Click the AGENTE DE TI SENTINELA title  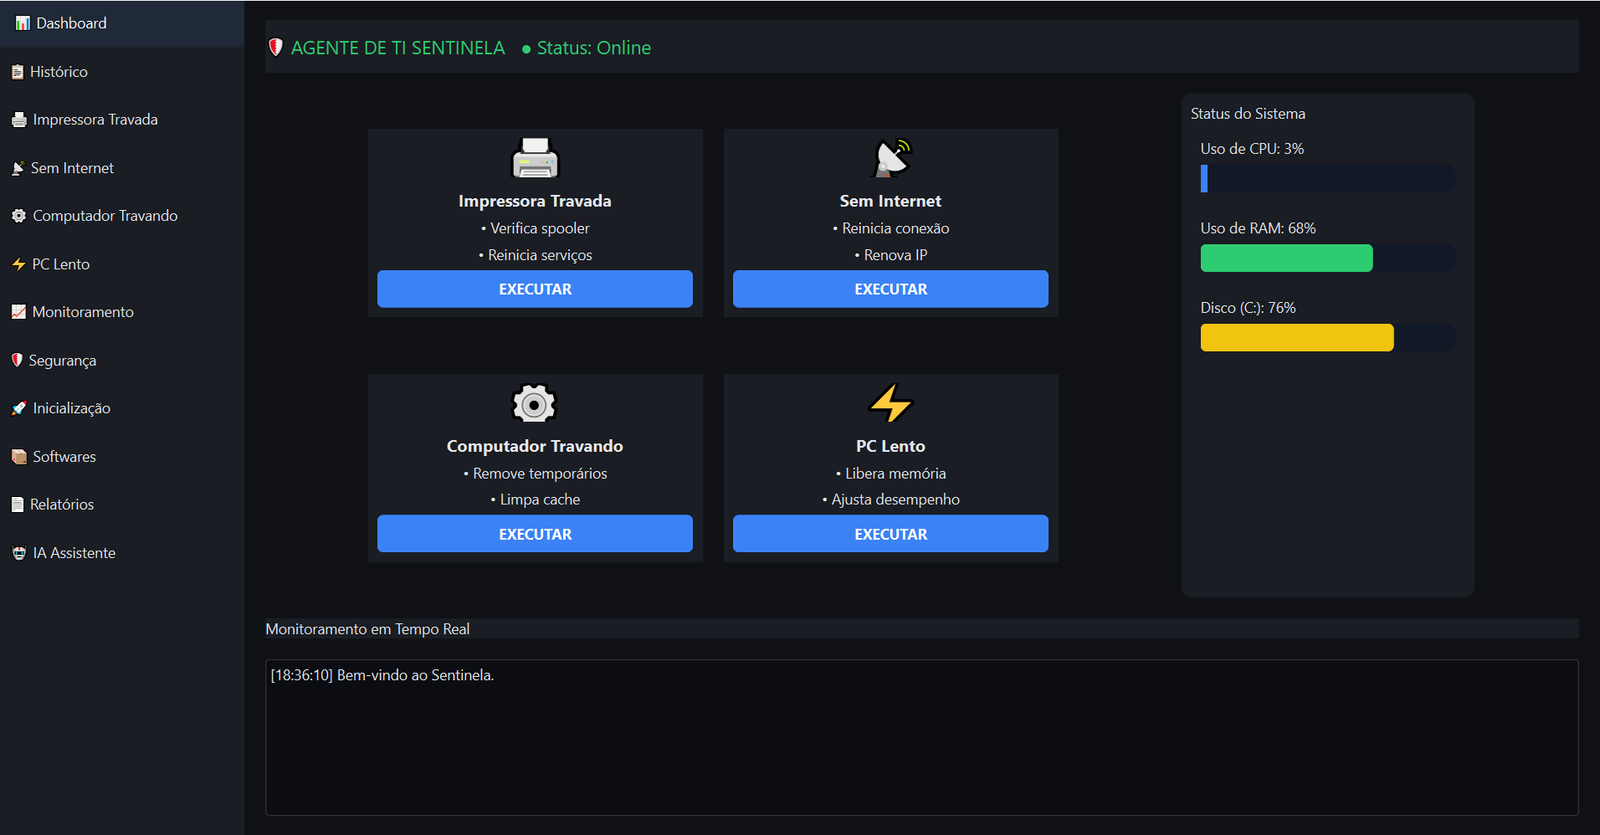click(x=398, y=48)
